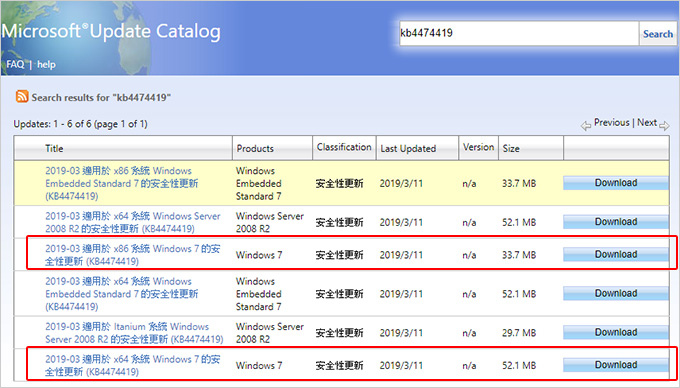Click n/a version in x86 Embedded Standard 7 row

pyautogui.click(x=469, y=184)
